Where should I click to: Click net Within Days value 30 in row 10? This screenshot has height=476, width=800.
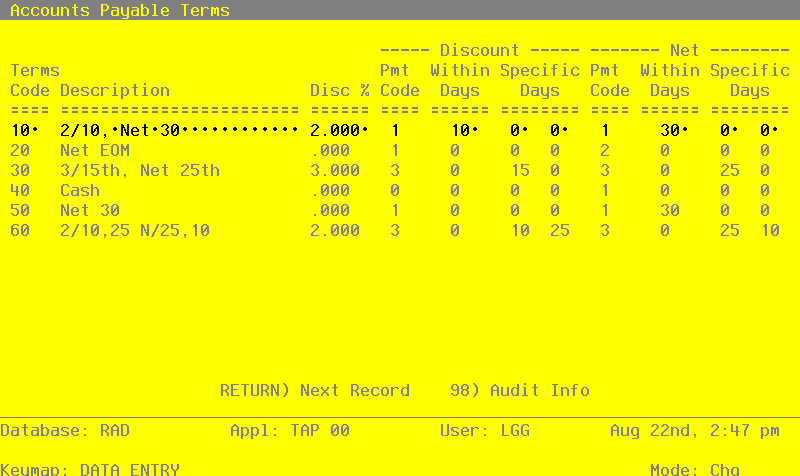tap(674, 130)
